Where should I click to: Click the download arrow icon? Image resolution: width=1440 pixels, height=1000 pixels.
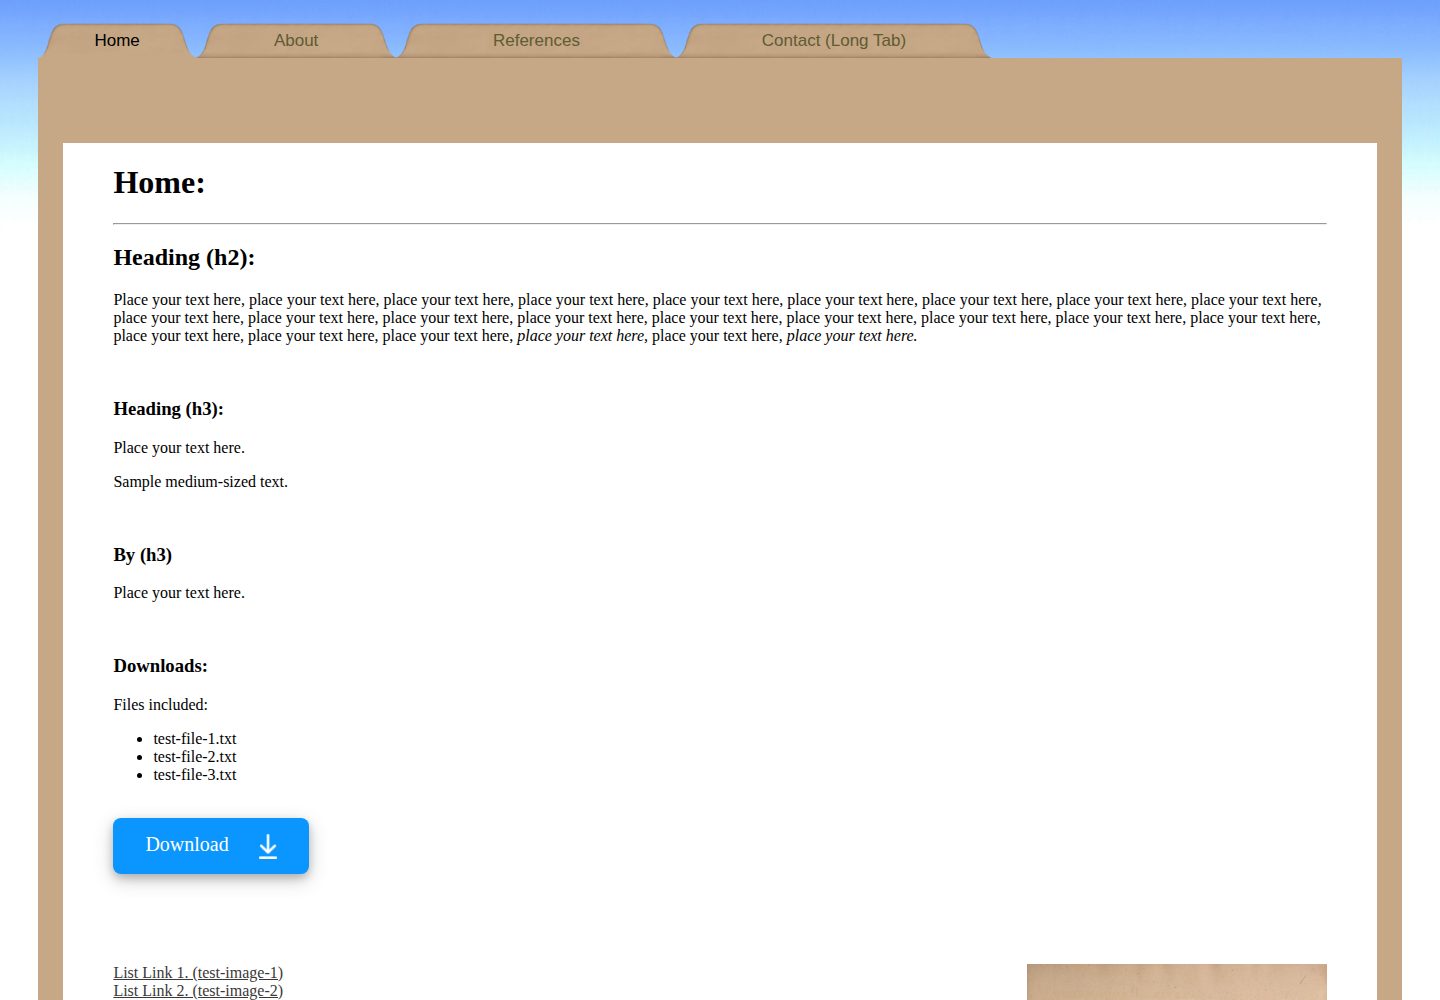[x=268, y=846]
